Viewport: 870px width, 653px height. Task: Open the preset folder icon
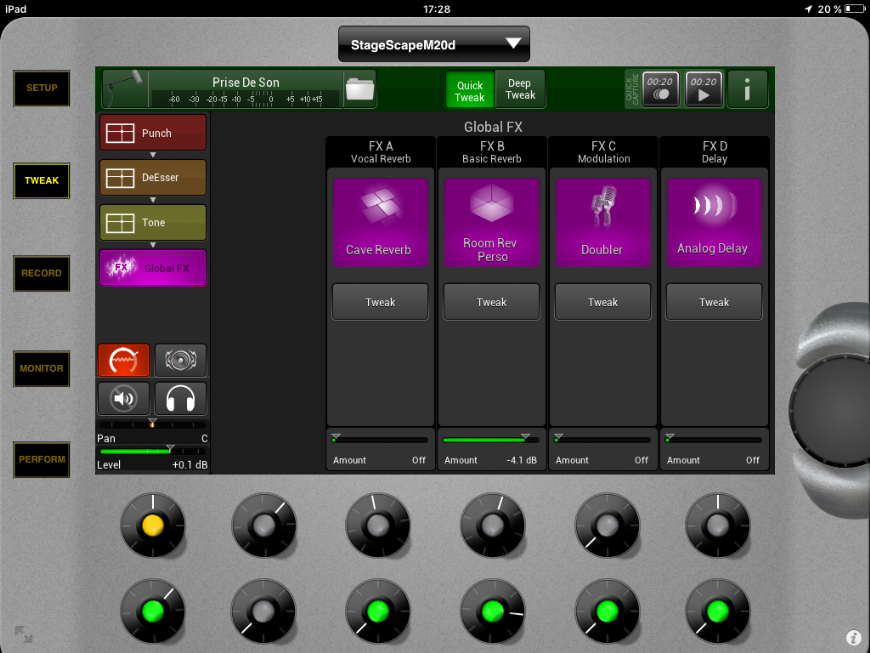(358, 89)
